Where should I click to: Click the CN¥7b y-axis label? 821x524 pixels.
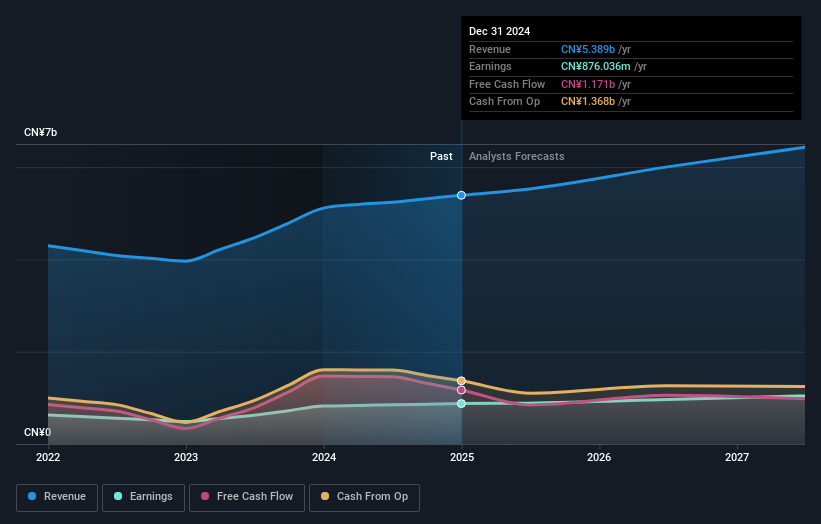point(40,132)
